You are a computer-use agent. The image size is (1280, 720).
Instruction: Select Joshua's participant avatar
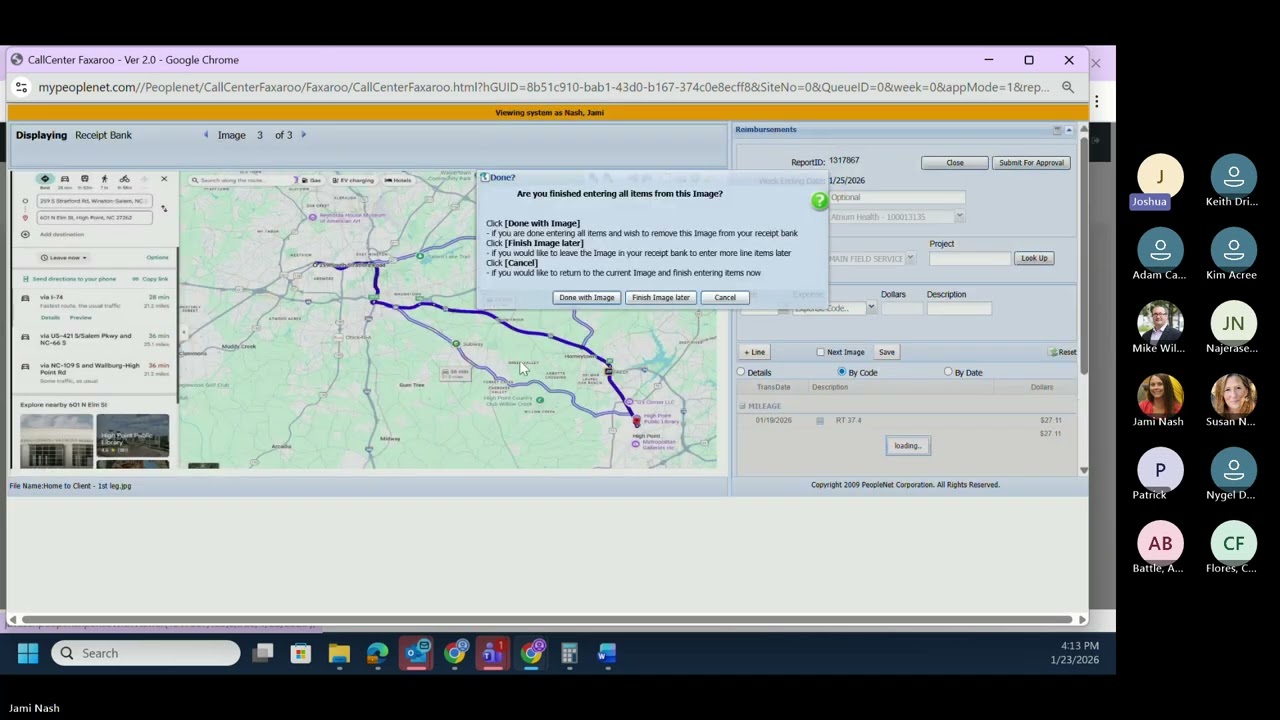(x=1160, y=177)
